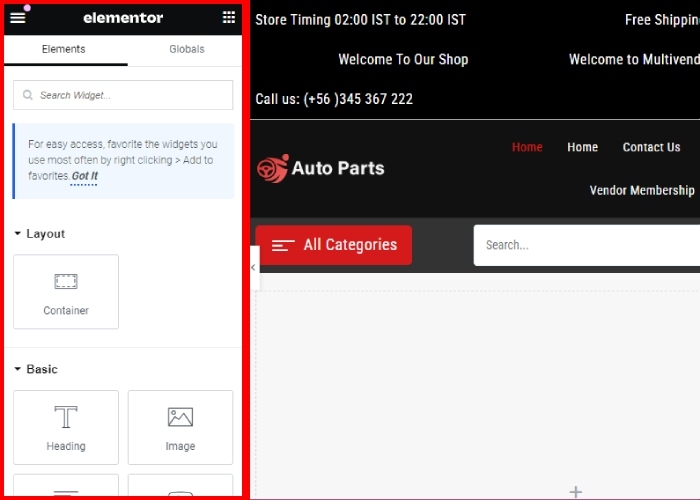Open the Contact Us menu link
700x500 pixels.
pyautogui.click(x=651, y=147)
